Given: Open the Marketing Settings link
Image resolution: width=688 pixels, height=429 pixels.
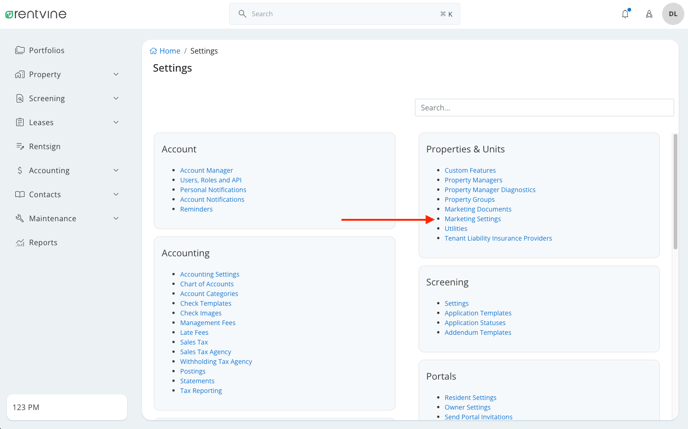Looking at the screenshot, I should [473, 219].
